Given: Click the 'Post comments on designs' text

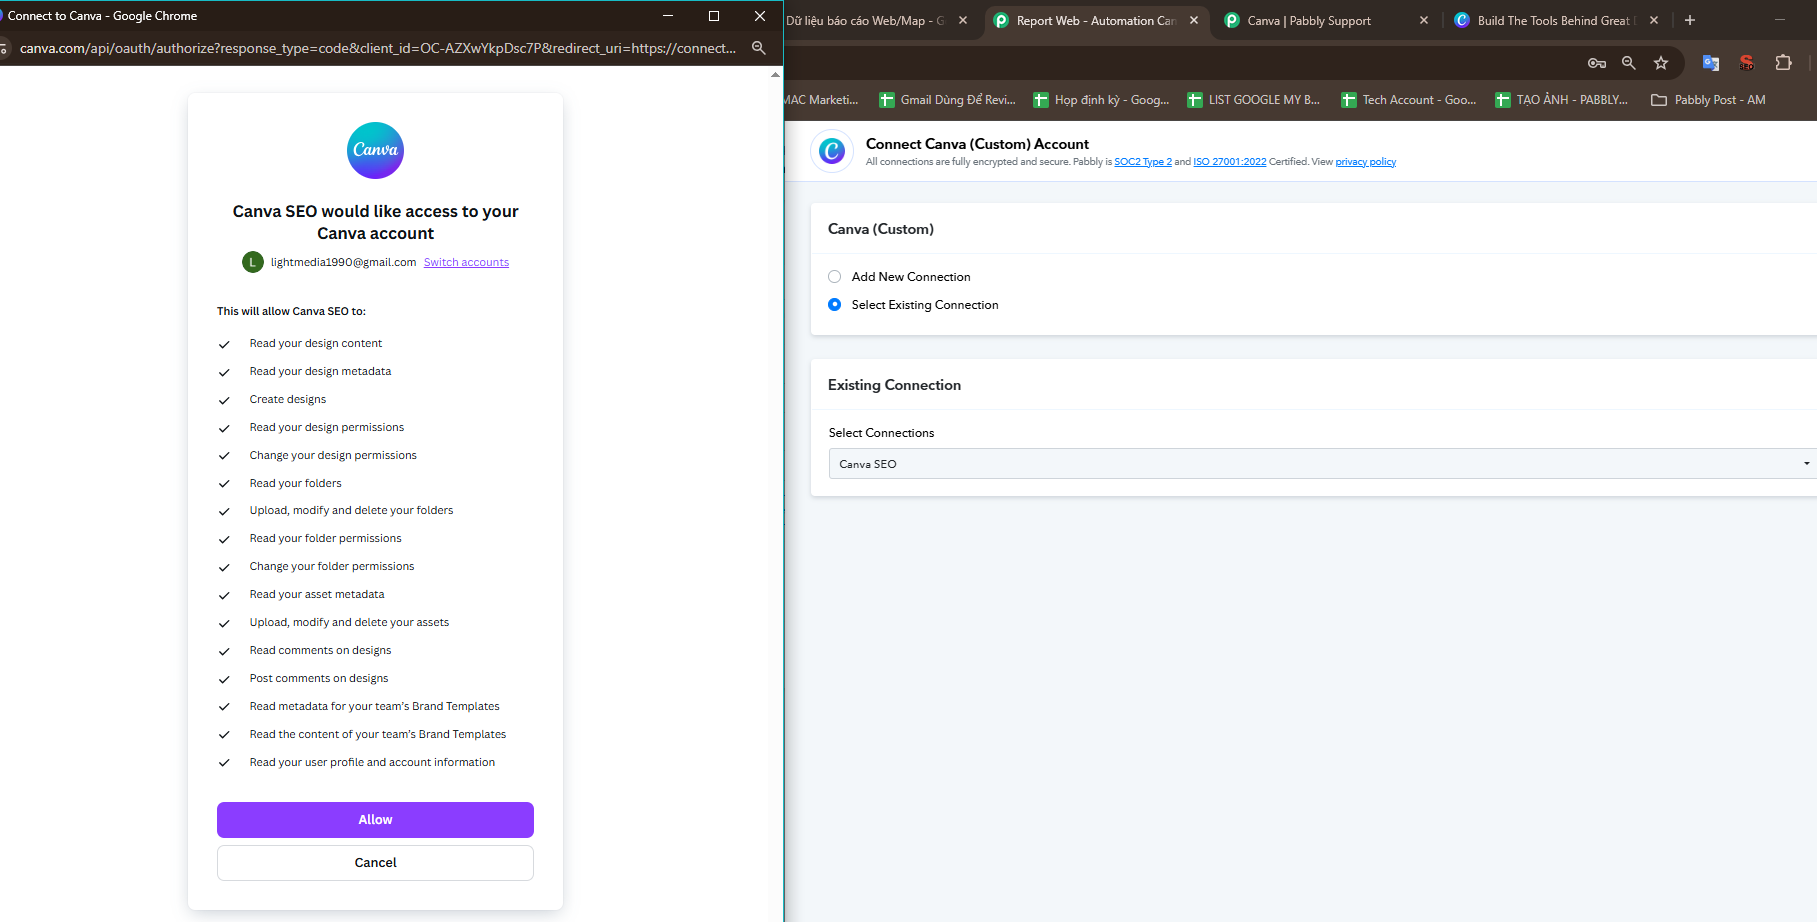Looking at the screenshot, I should [x=319, y=678].
